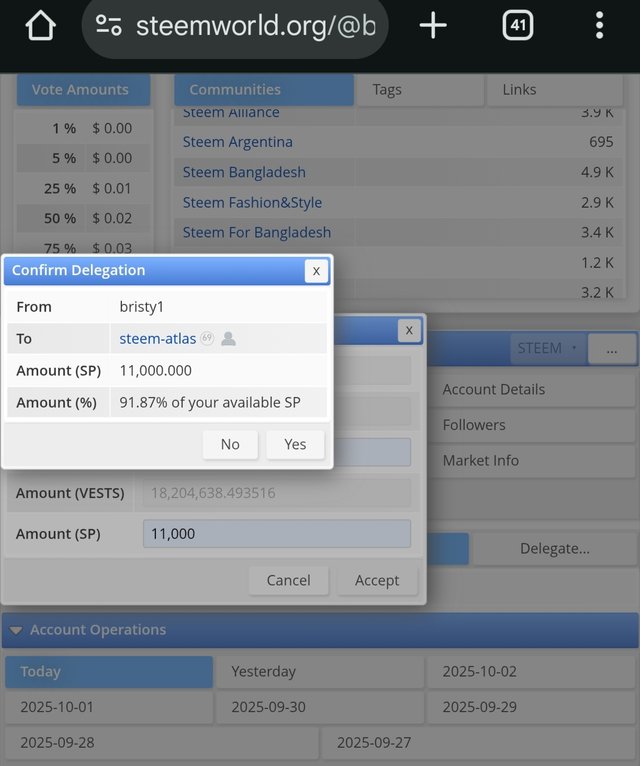Open Steem Fashion&Style community link

pyautogui.click(x=252, y=203)
